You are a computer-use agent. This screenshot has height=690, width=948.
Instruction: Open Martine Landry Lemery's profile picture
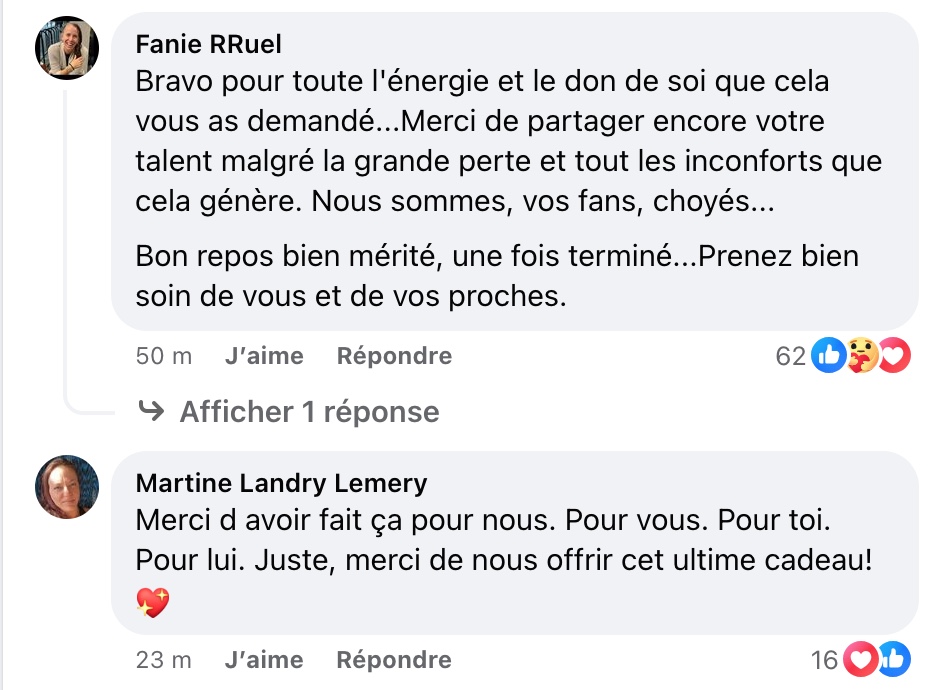coord(67,487)
